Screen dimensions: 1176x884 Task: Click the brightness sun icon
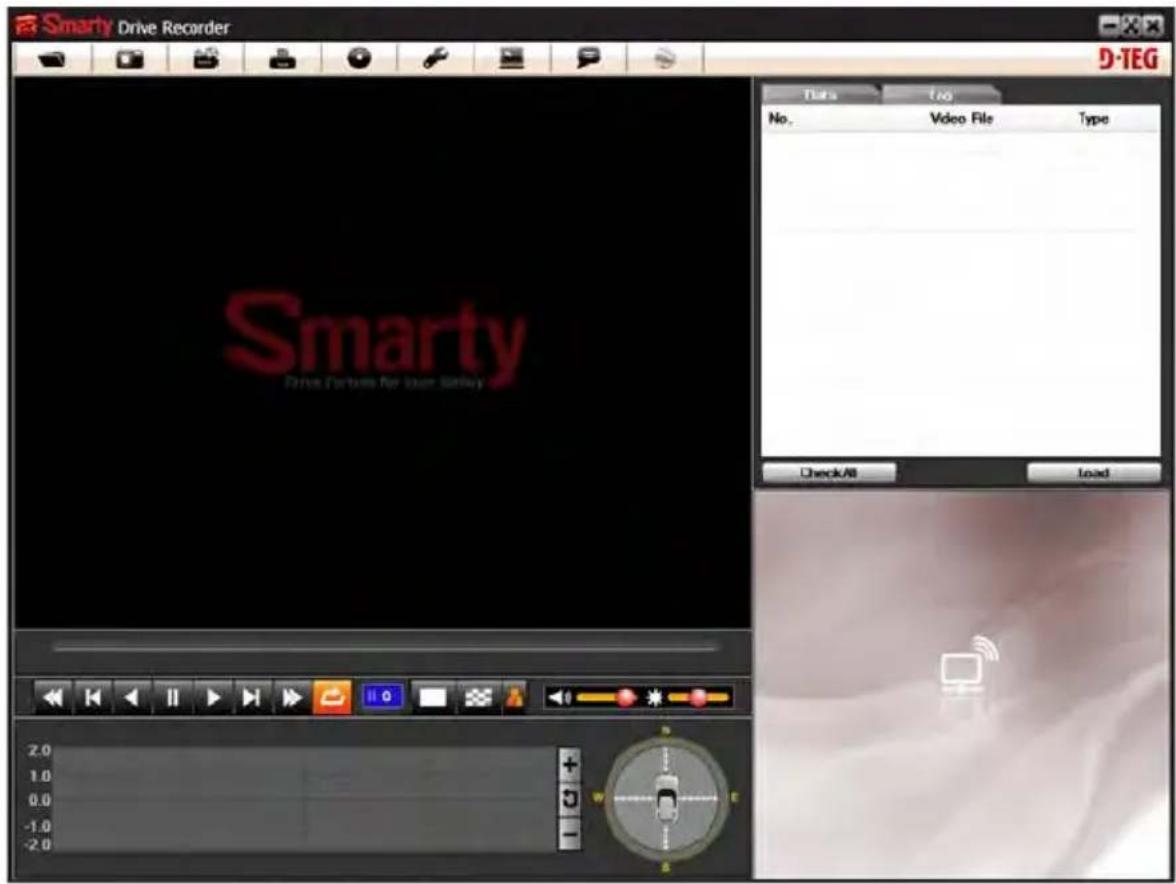(655, 698)
